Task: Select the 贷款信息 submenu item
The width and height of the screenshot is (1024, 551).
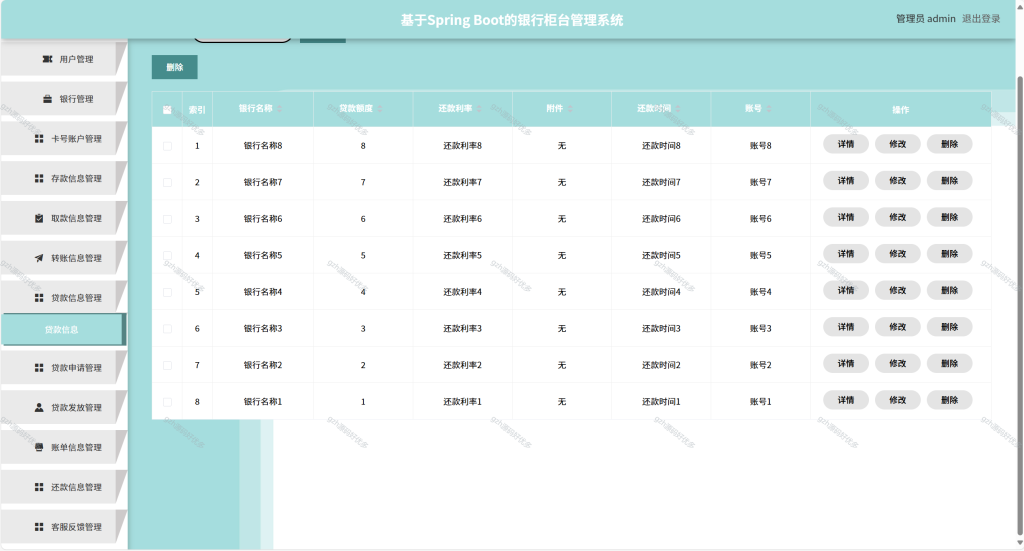Action: [63, 330]
